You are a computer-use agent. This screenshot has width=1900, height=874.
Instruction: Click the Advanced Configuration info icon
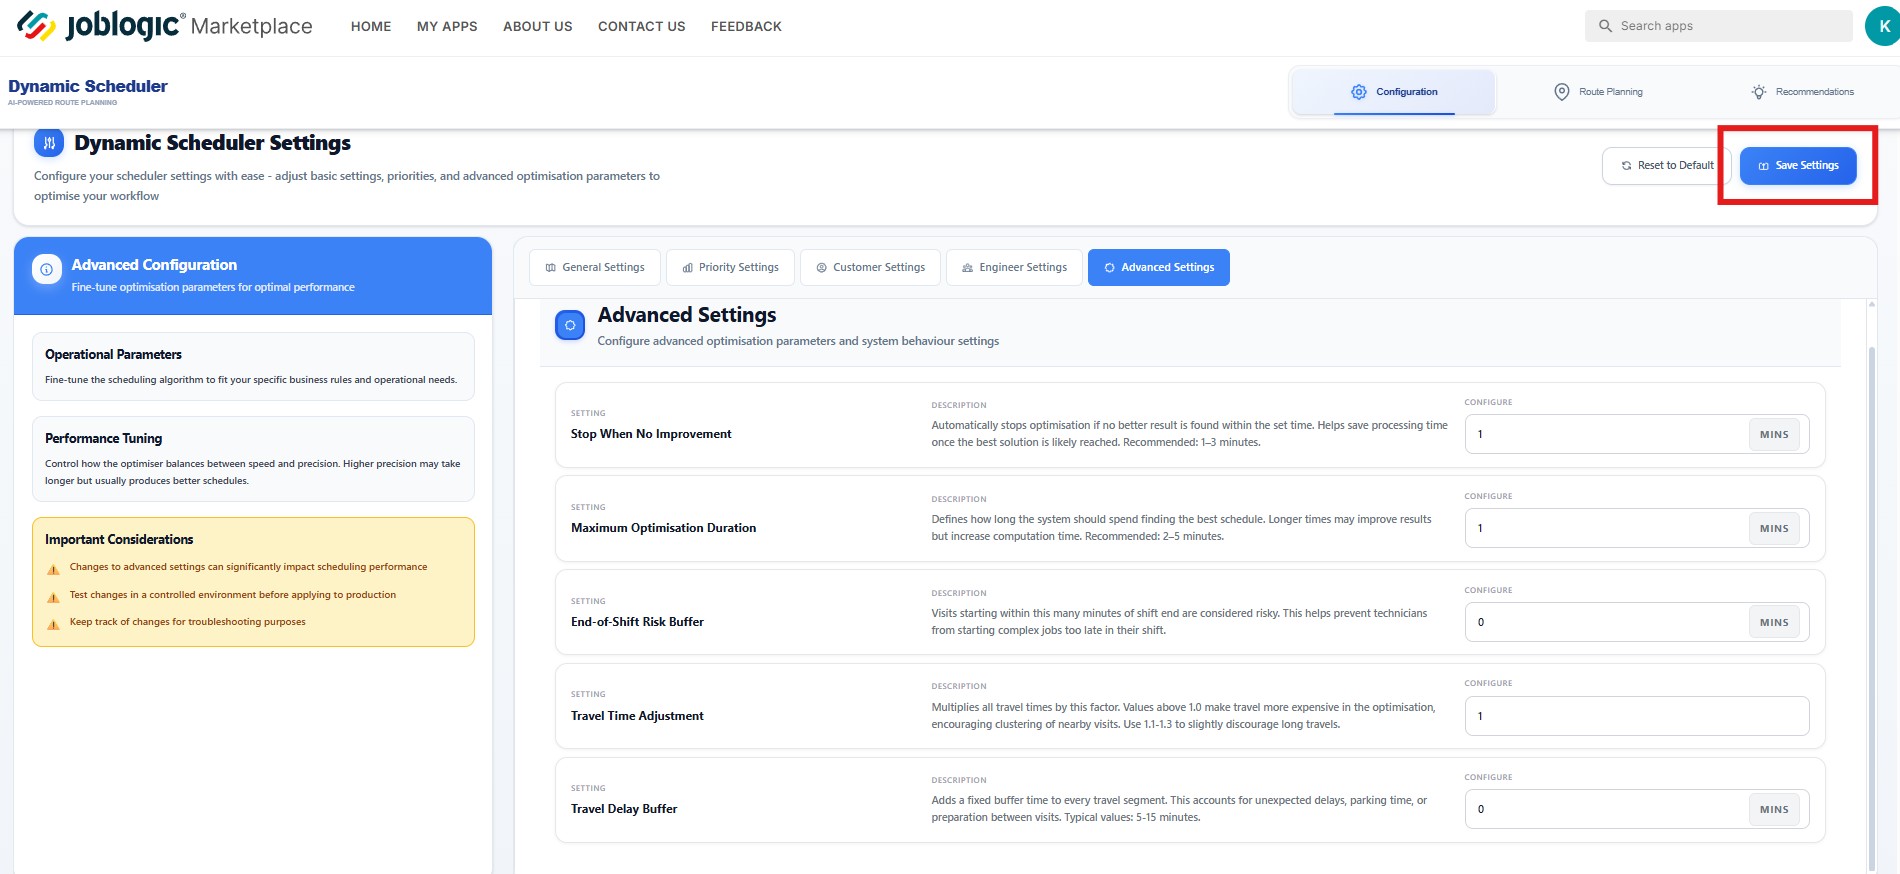pyautogui.click(x=47, y=270)
